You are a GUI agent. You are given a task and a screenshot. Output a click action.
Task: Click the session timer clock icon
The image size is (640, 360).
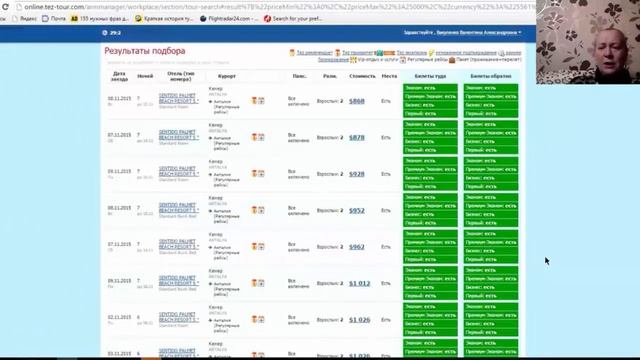[105, 33]
